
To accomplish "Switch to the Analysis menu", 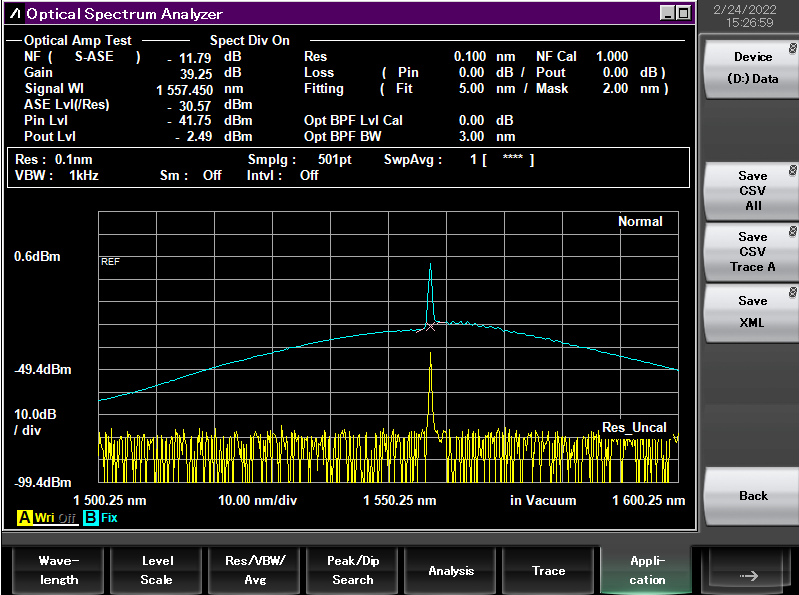I will click(451, 571).
